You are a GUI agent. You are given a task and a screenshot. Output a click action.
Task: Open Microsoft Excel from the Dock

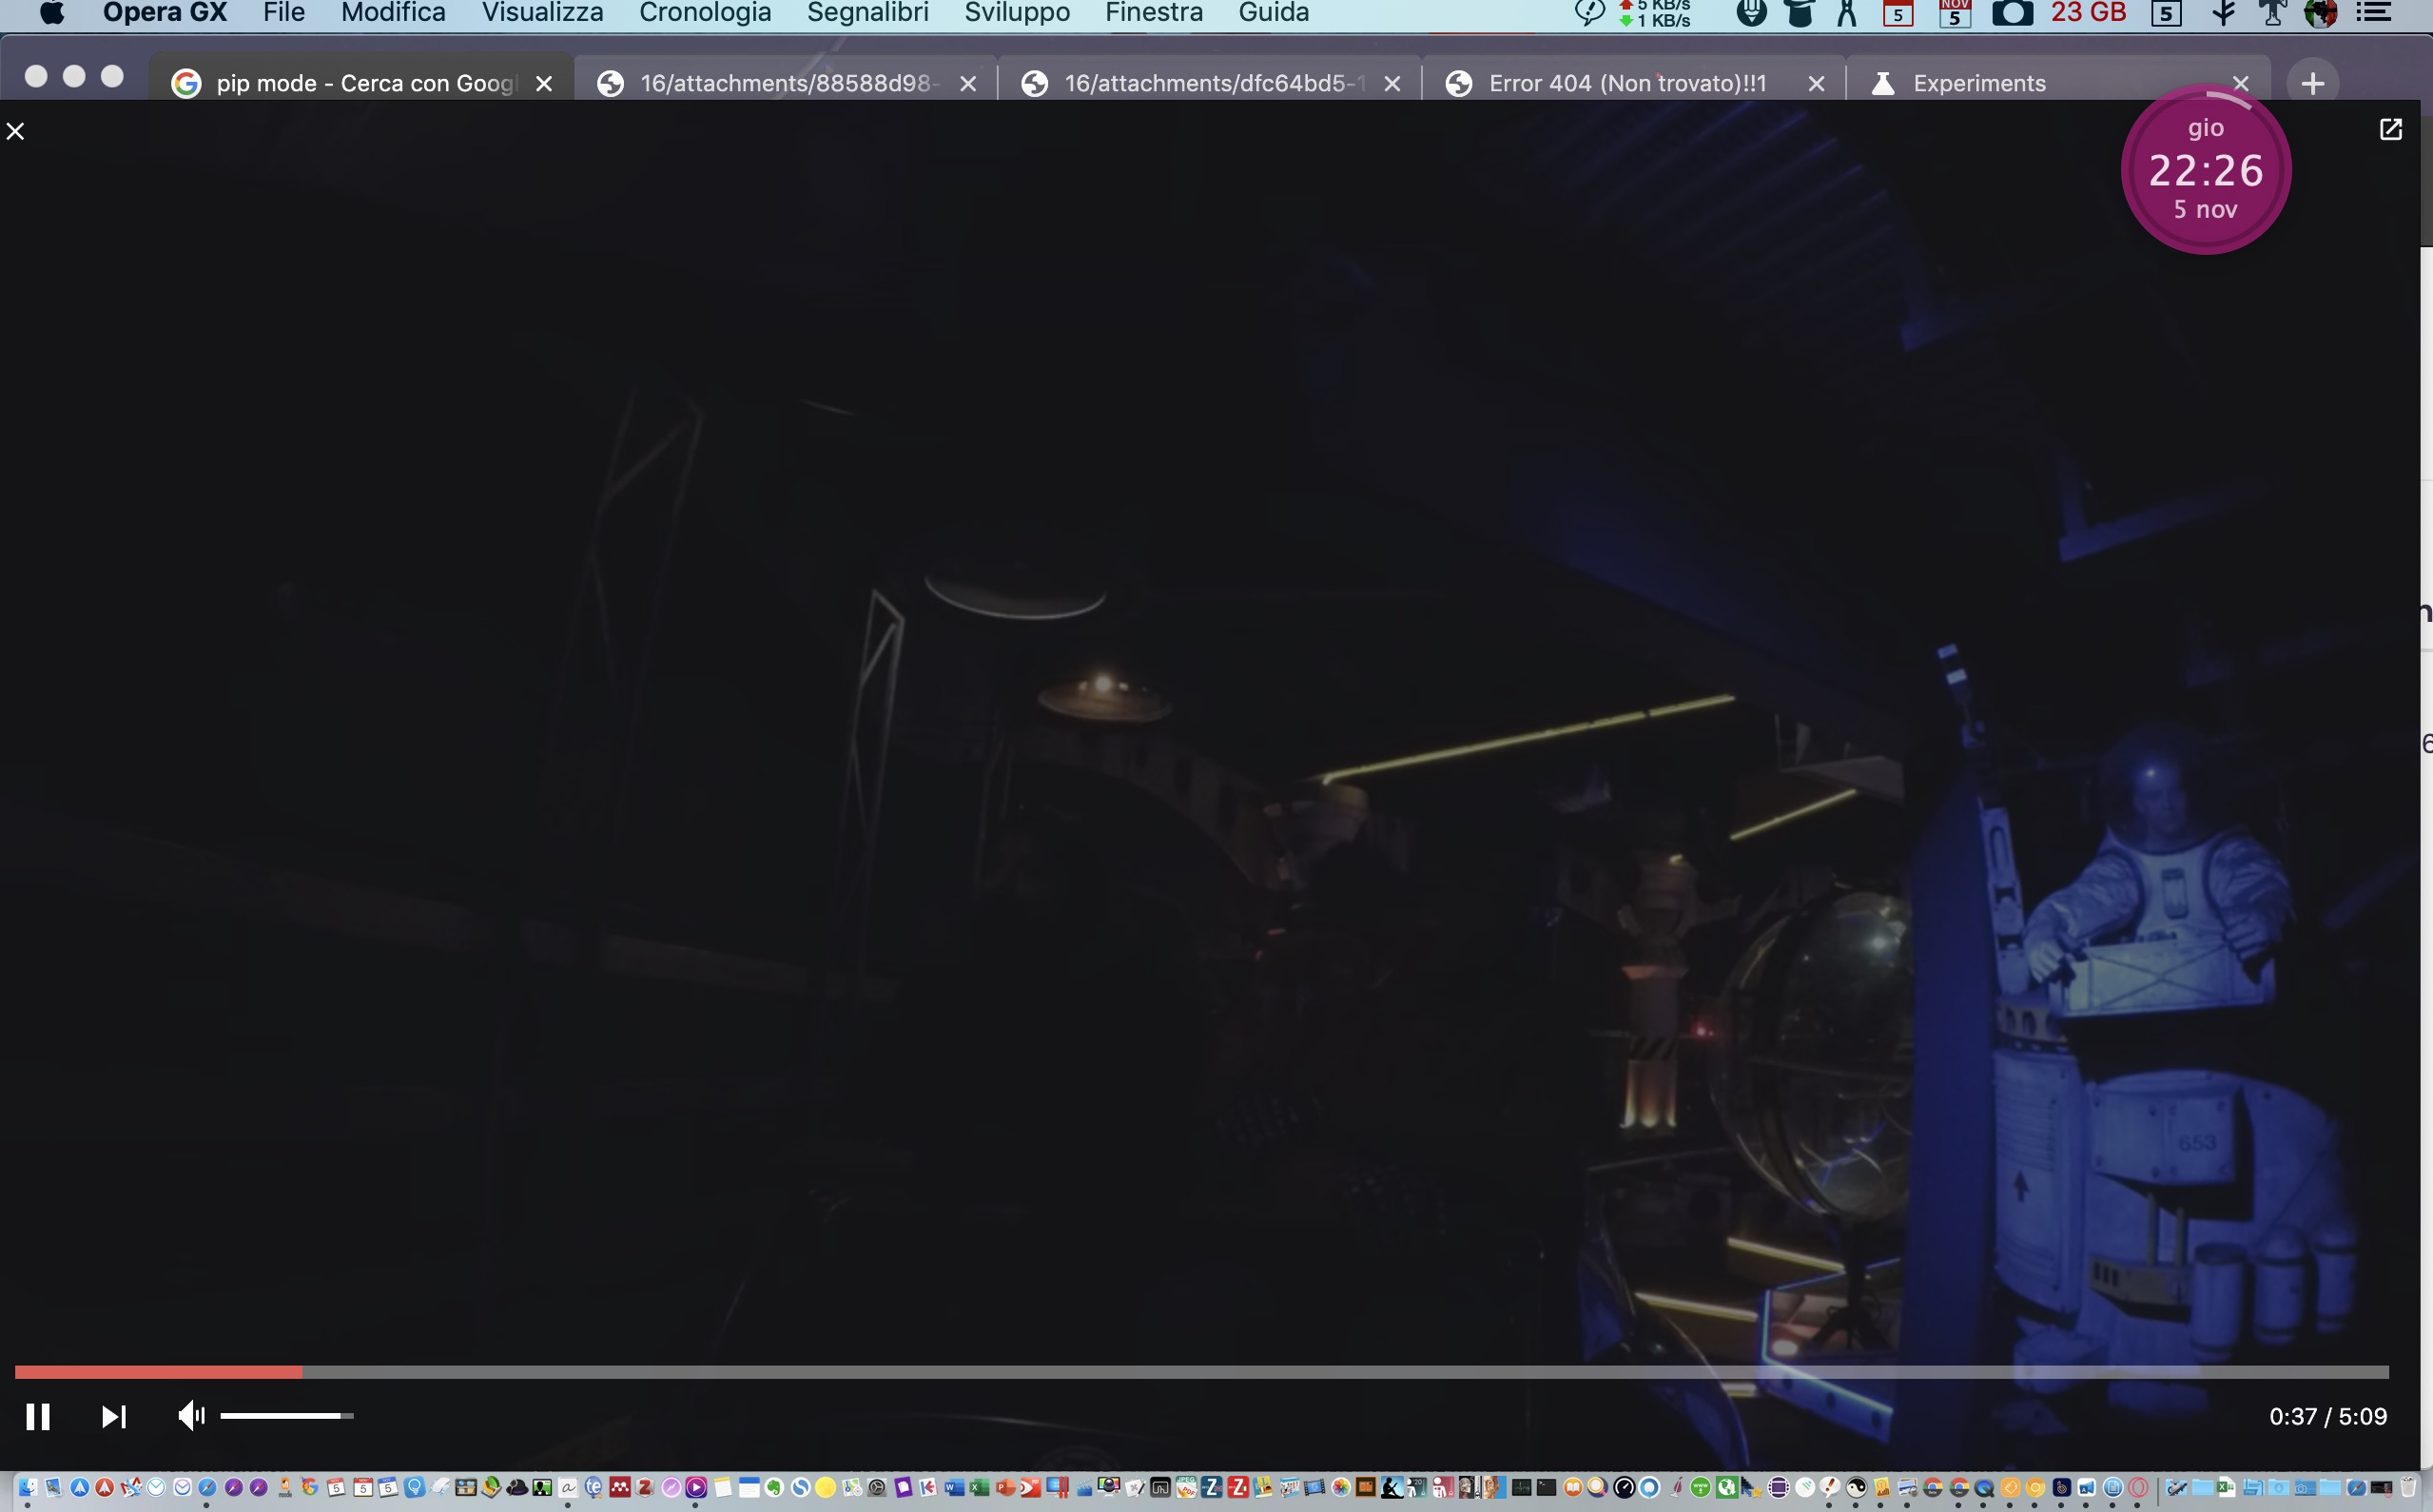980,1488
